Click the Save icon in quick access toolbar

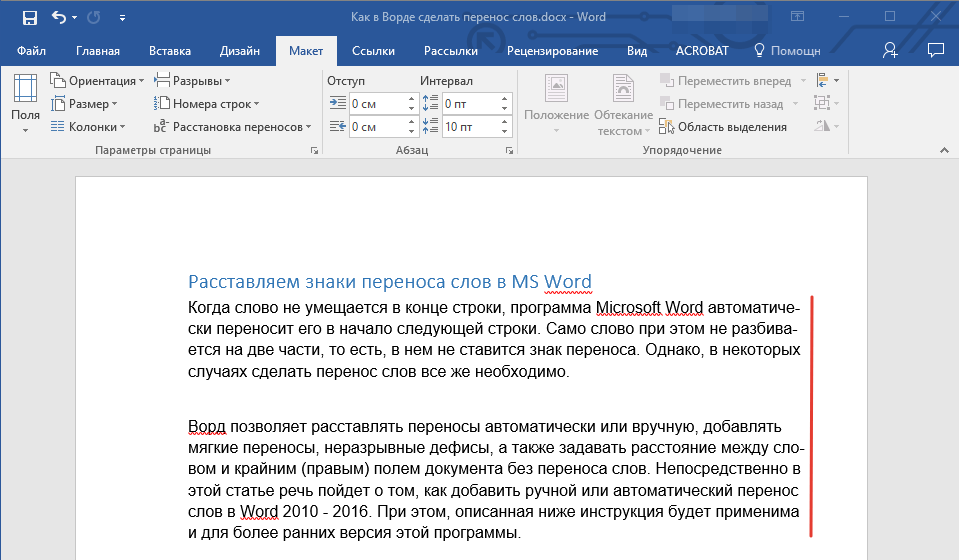pos(29,17)
